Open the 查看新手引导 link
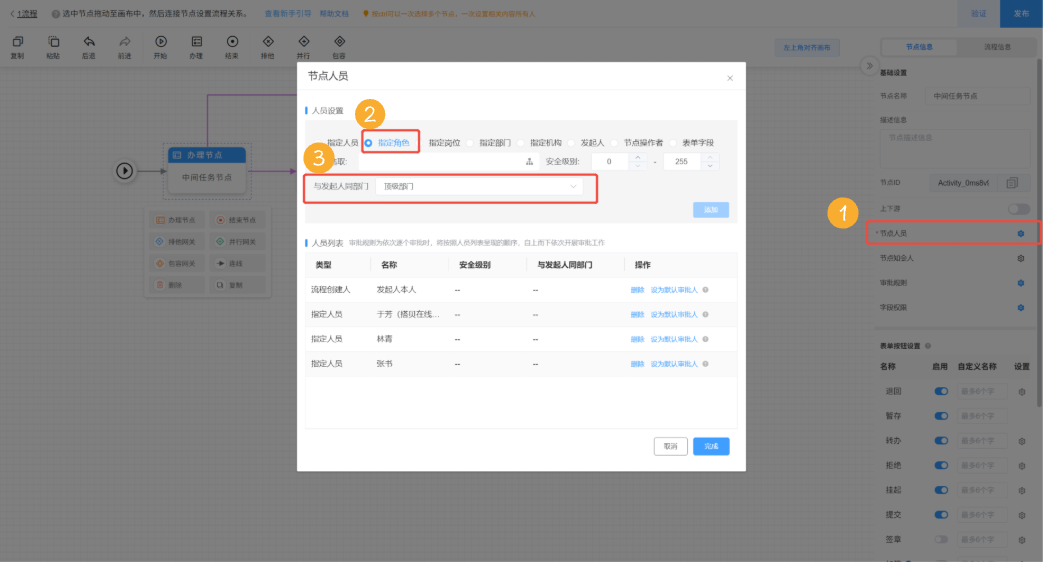The height and width of the screenshot is (562, 1043). (x=288, y=13)
